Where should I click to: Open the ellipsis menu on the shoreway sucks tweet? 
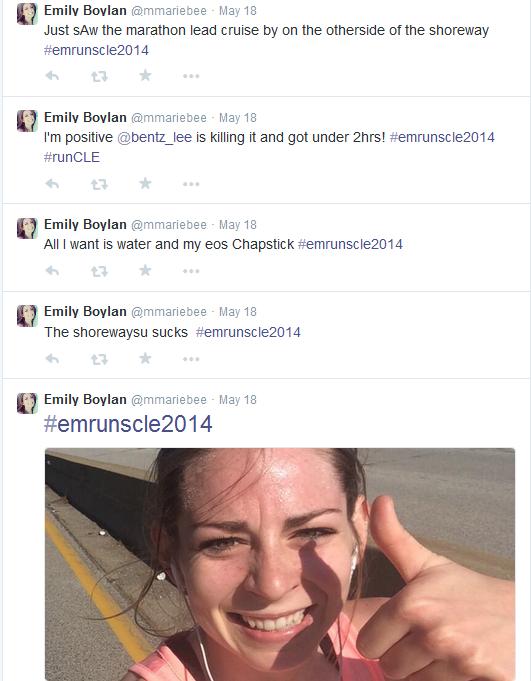pos(191,359)
